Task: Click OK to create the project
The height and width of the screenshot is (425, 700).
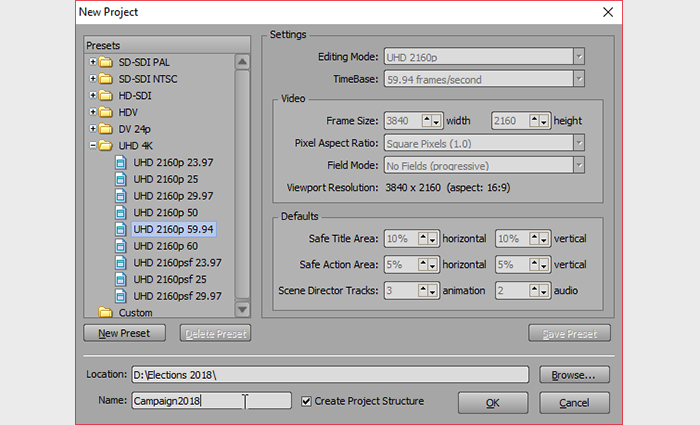Action: tap(492, 402)
